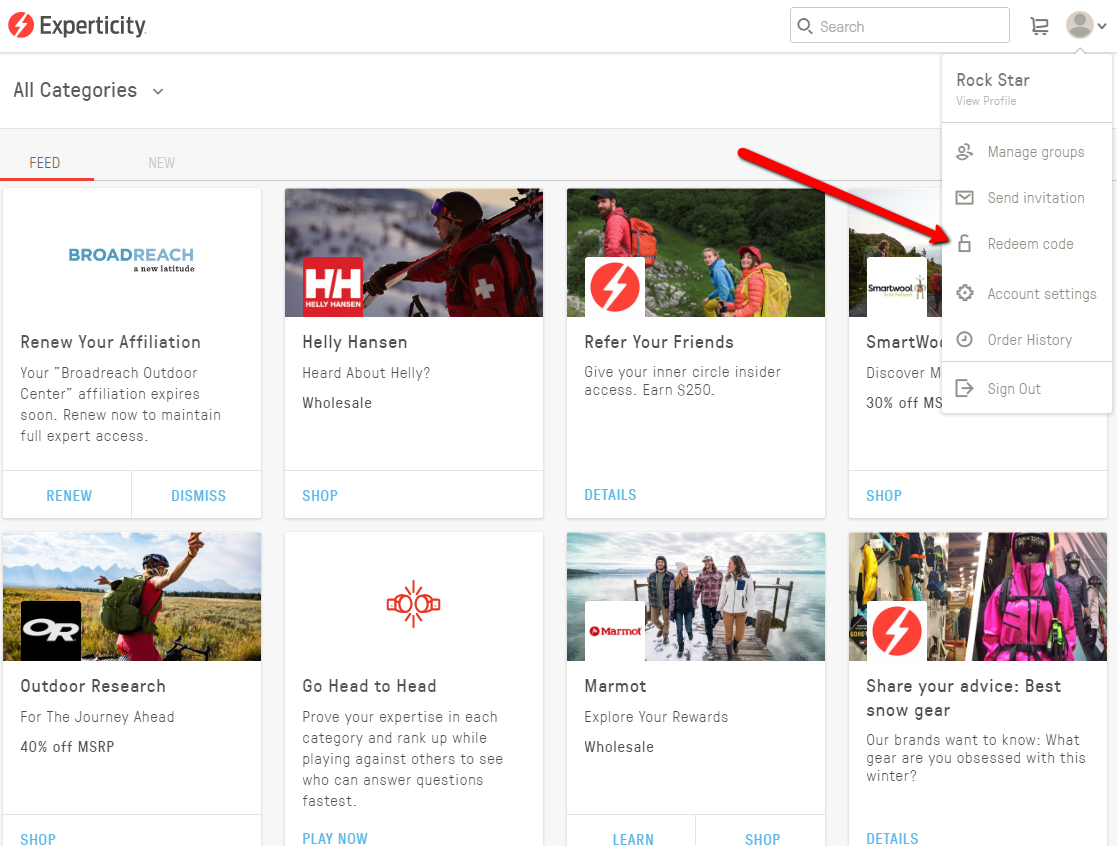Switch to the NEW tab
Viewport: 1117px width, 846px height.
[161, 163]
